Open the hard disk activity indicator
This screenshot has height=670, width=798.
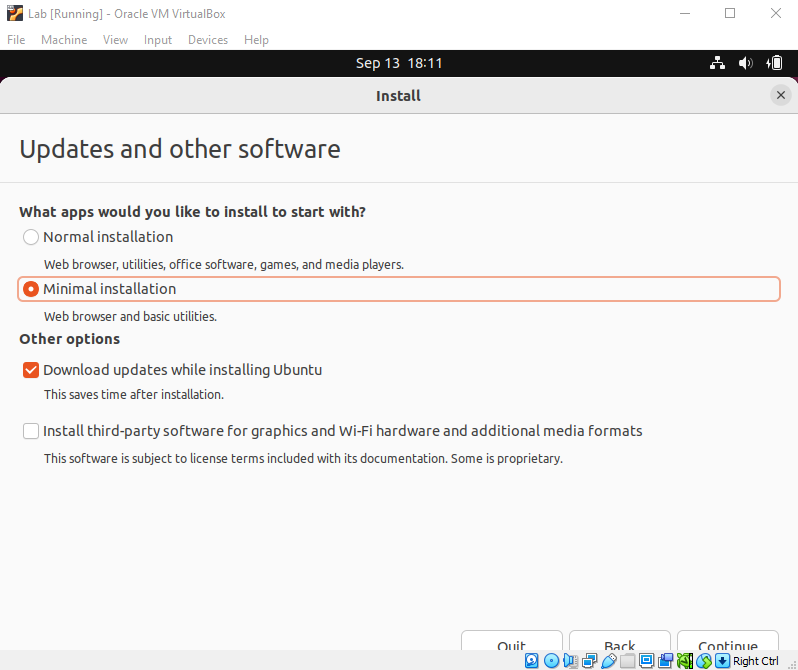point(531,661)
